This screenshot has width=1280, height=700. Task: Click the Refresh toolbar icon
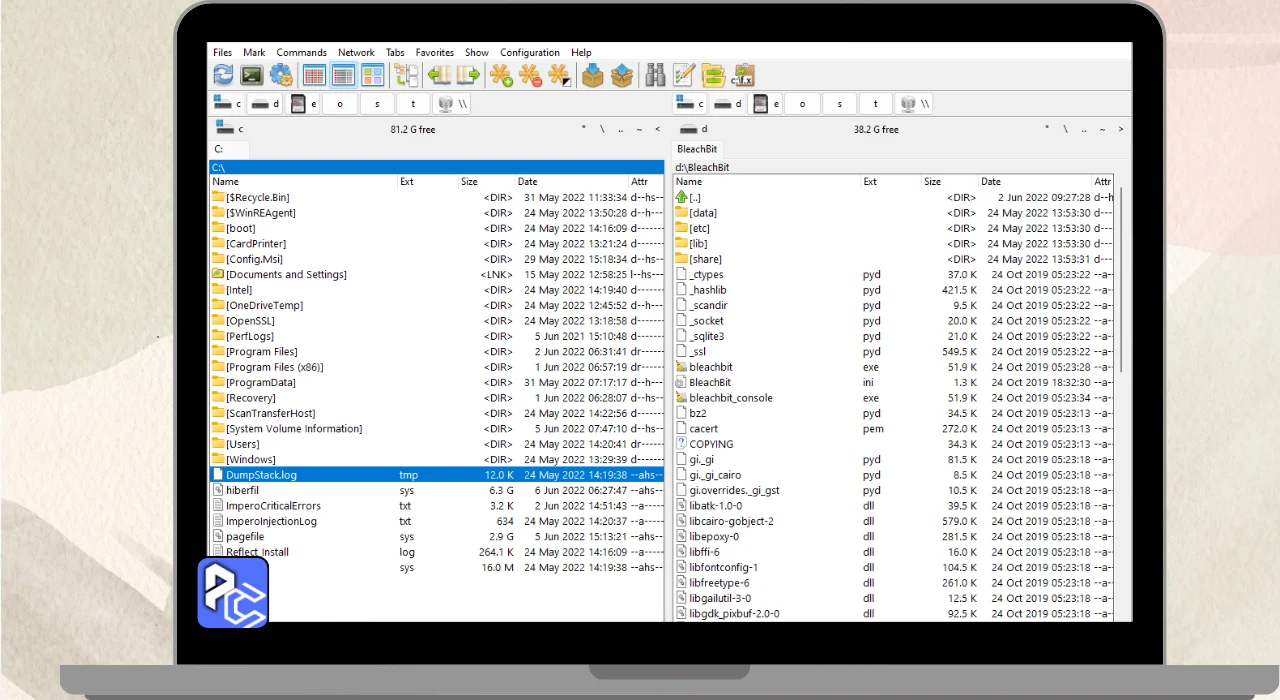pyautogui.click(x=223, y=75)
